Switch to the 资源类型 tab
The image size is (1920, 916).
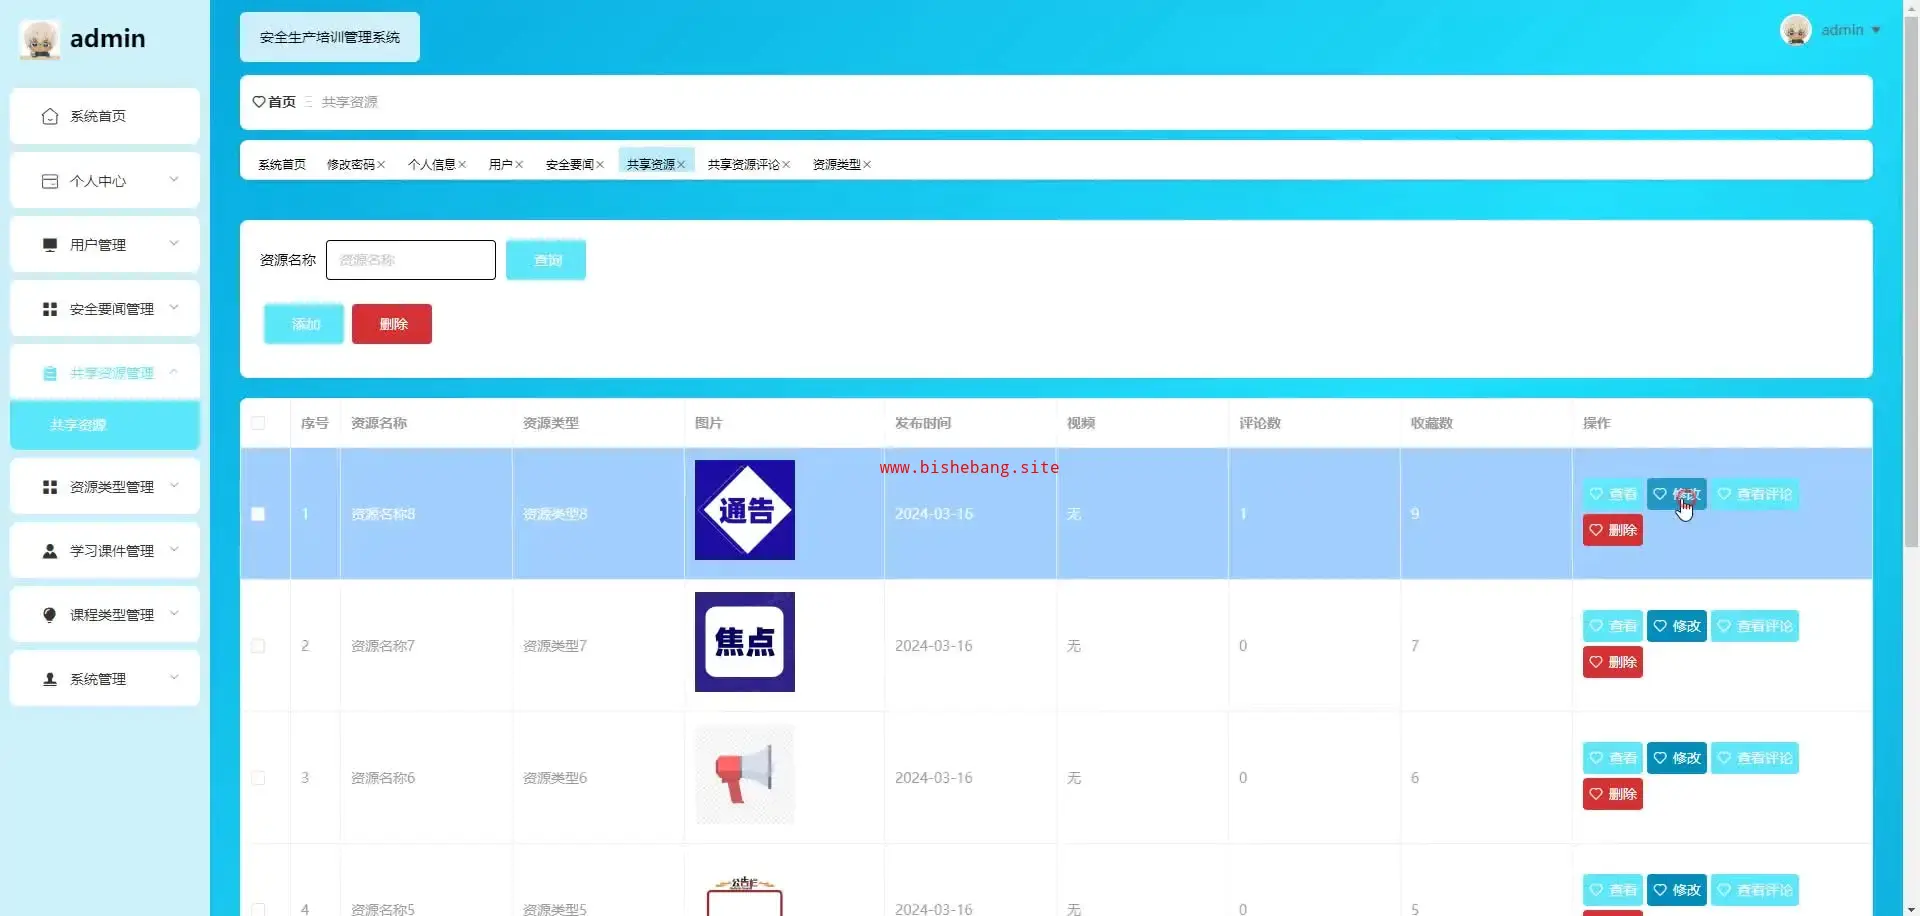point(837,165)
